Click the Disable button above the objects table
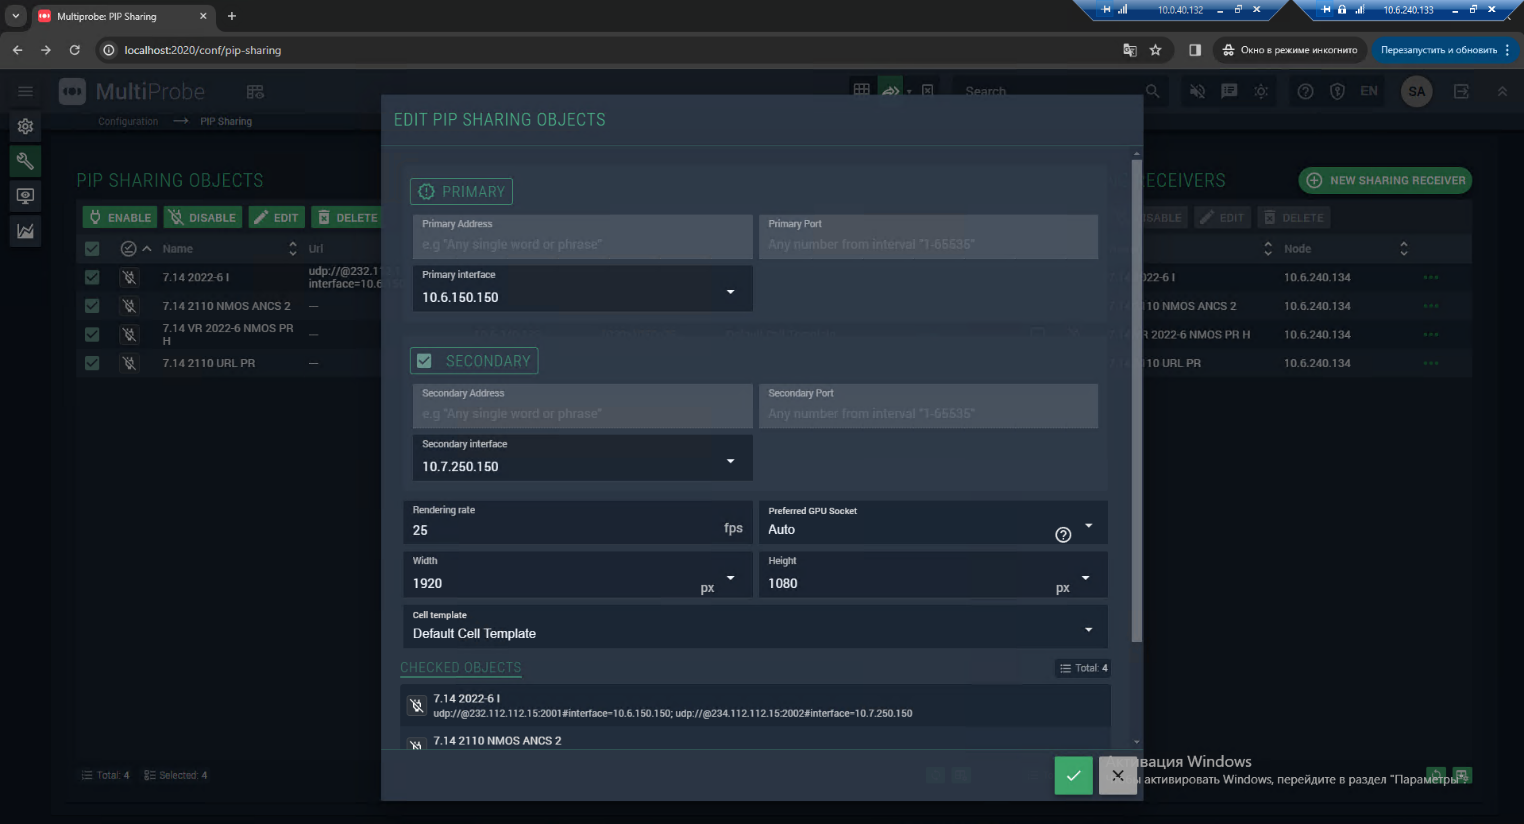This screenshot has height=824, width=1524. coord(202,218)
